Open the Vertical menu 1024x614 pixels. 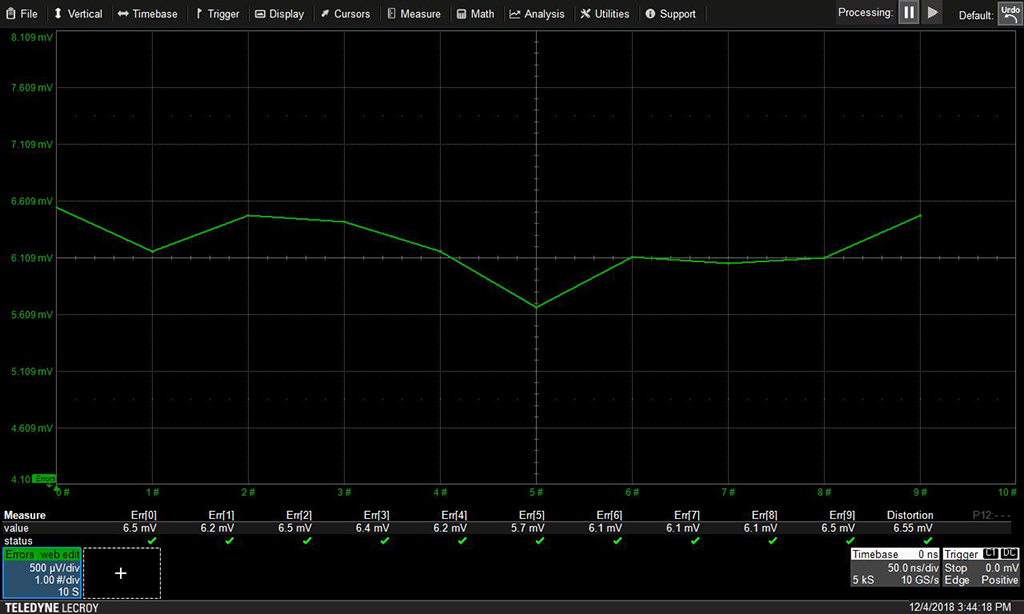(77, 14)
